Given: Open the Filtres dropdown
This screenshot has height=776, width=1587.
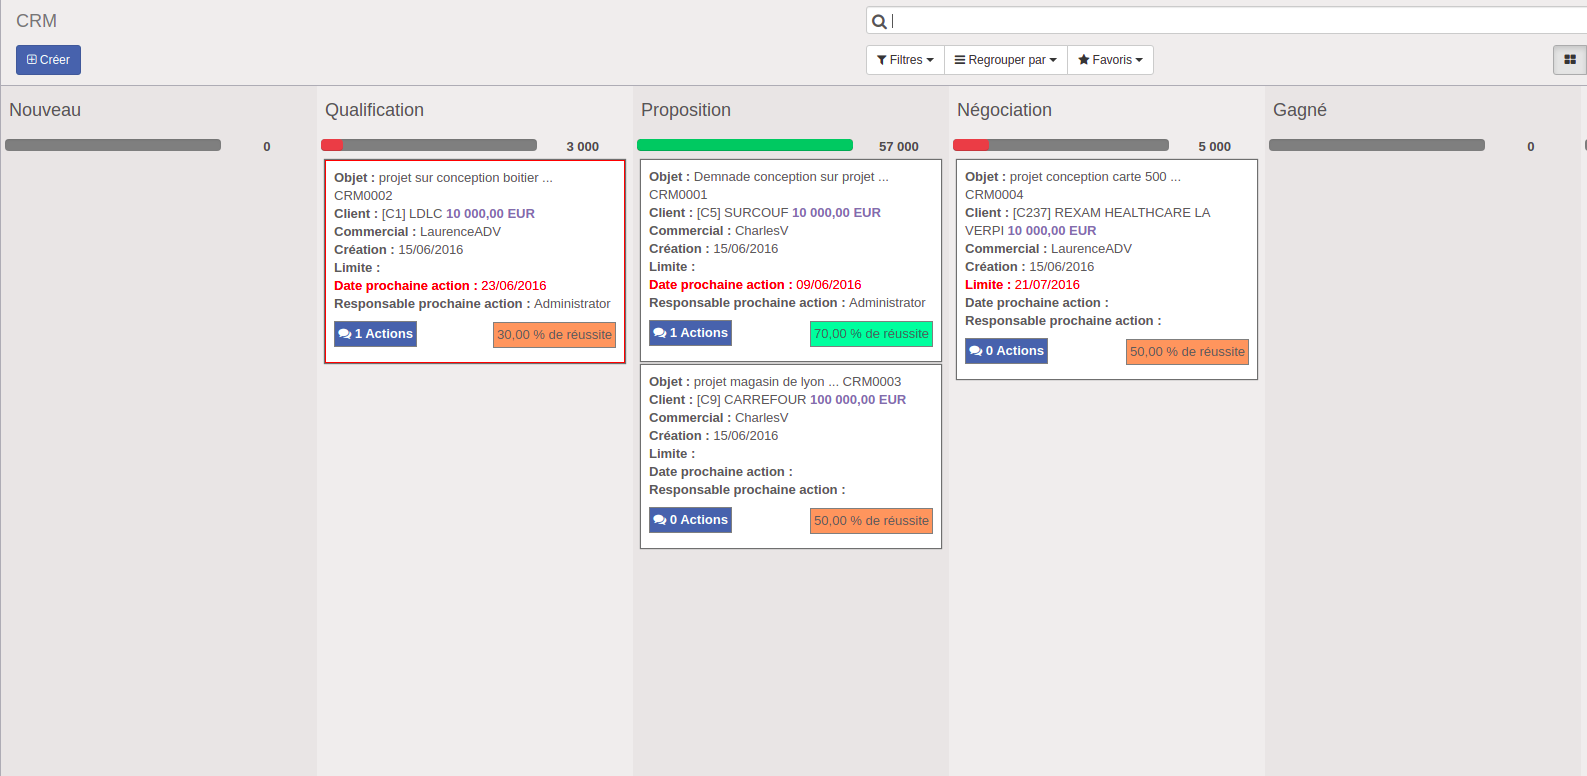Looking at the screenshot, I should point(904,60).
